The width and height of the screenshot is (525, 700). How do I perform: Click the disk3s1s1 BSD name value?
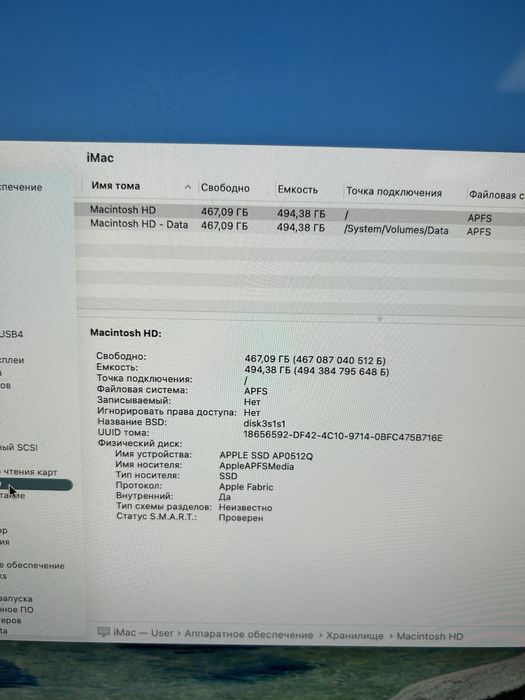tap(264, 424)
